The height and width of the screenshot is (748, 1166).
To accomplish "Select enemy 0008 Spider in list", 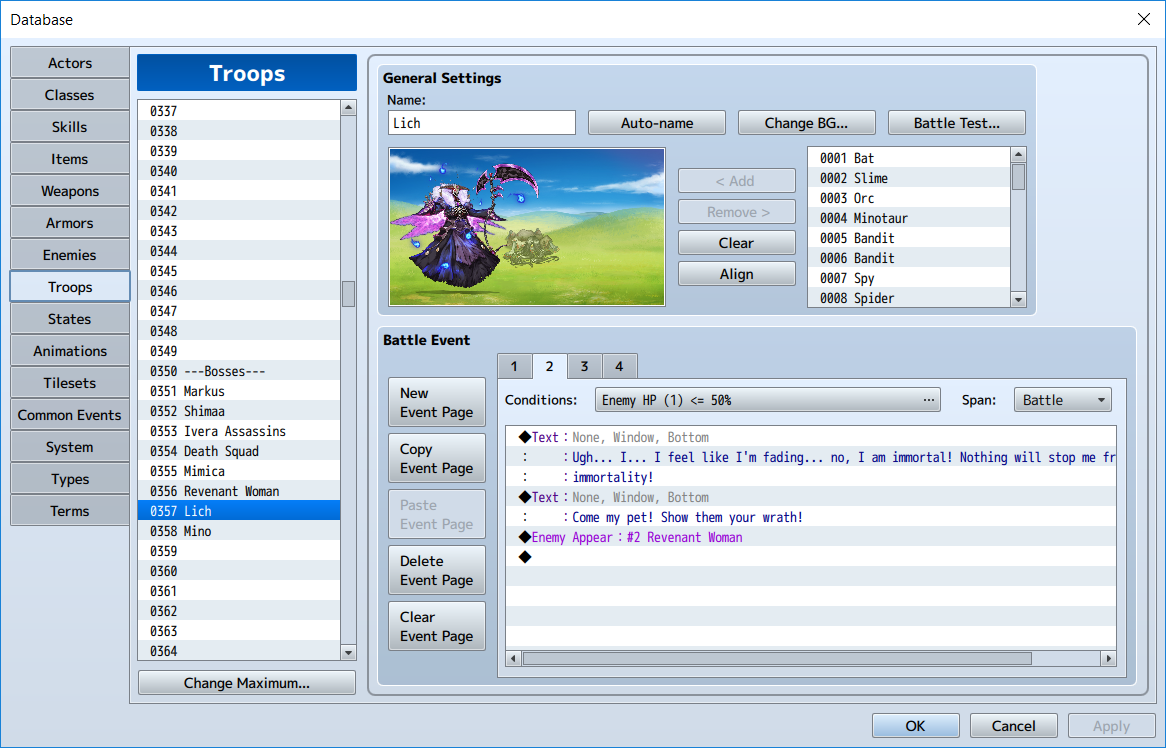I will [909, 298].
